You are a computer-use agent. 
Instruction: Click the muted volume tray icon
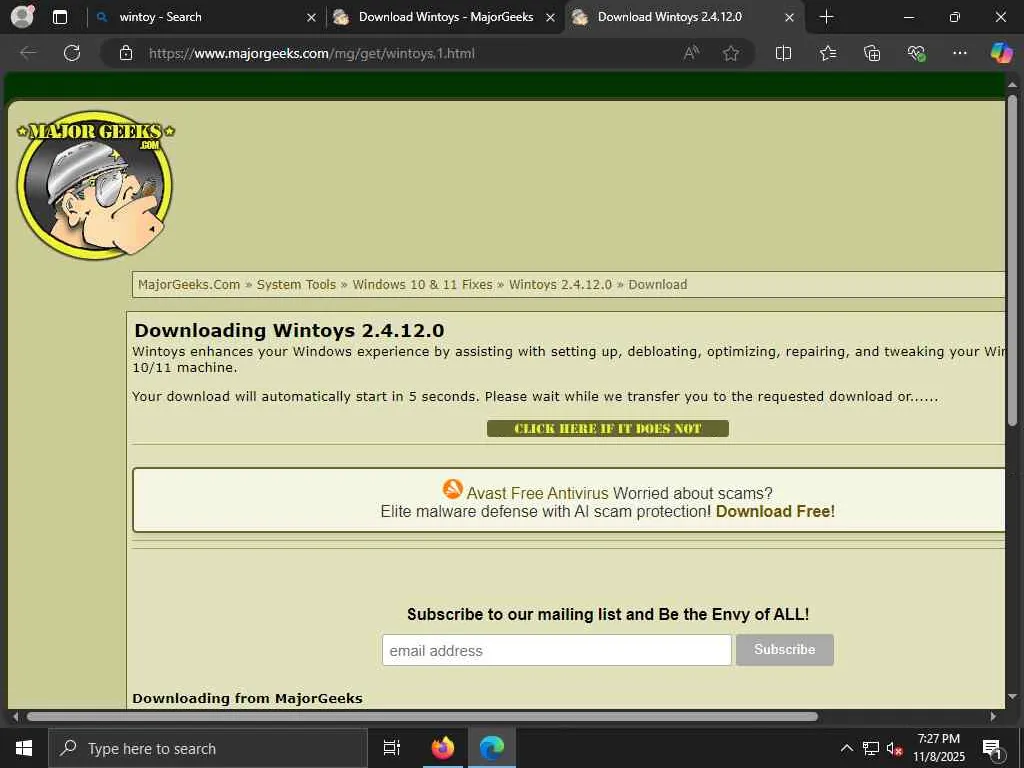894,748
